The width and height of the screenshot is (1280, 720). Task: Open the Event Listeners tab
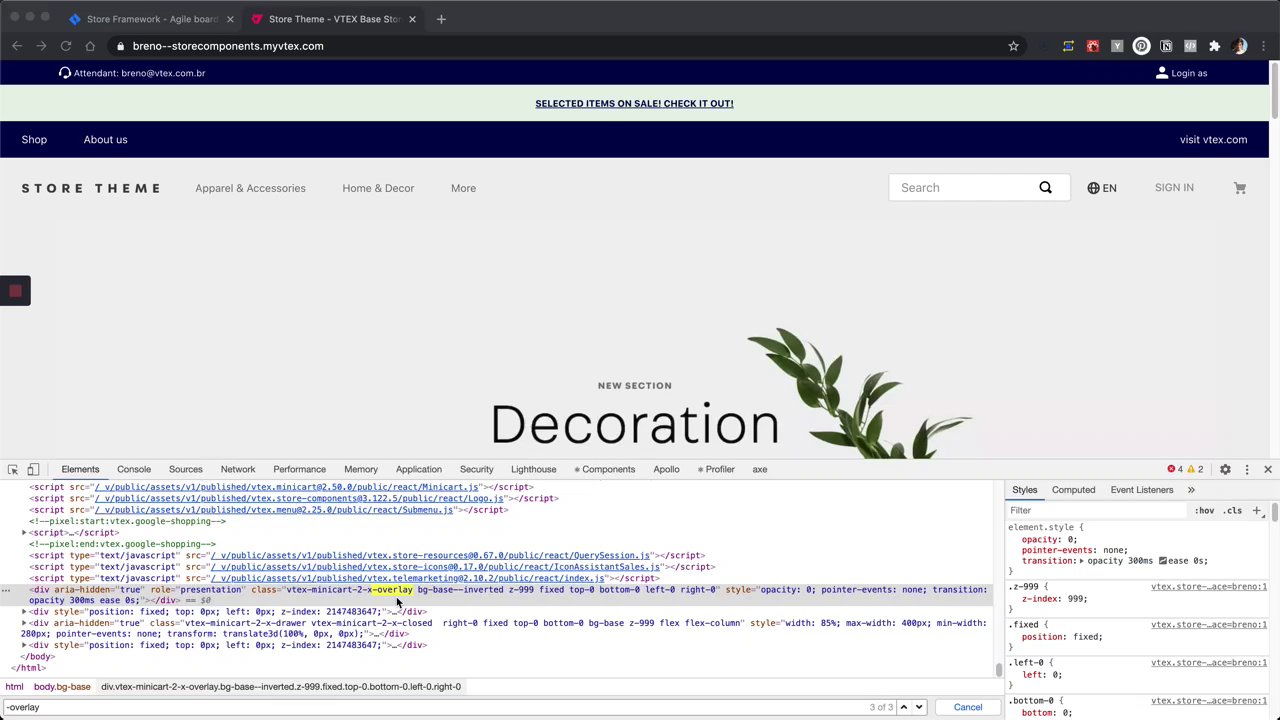[x=1141, y=490]
